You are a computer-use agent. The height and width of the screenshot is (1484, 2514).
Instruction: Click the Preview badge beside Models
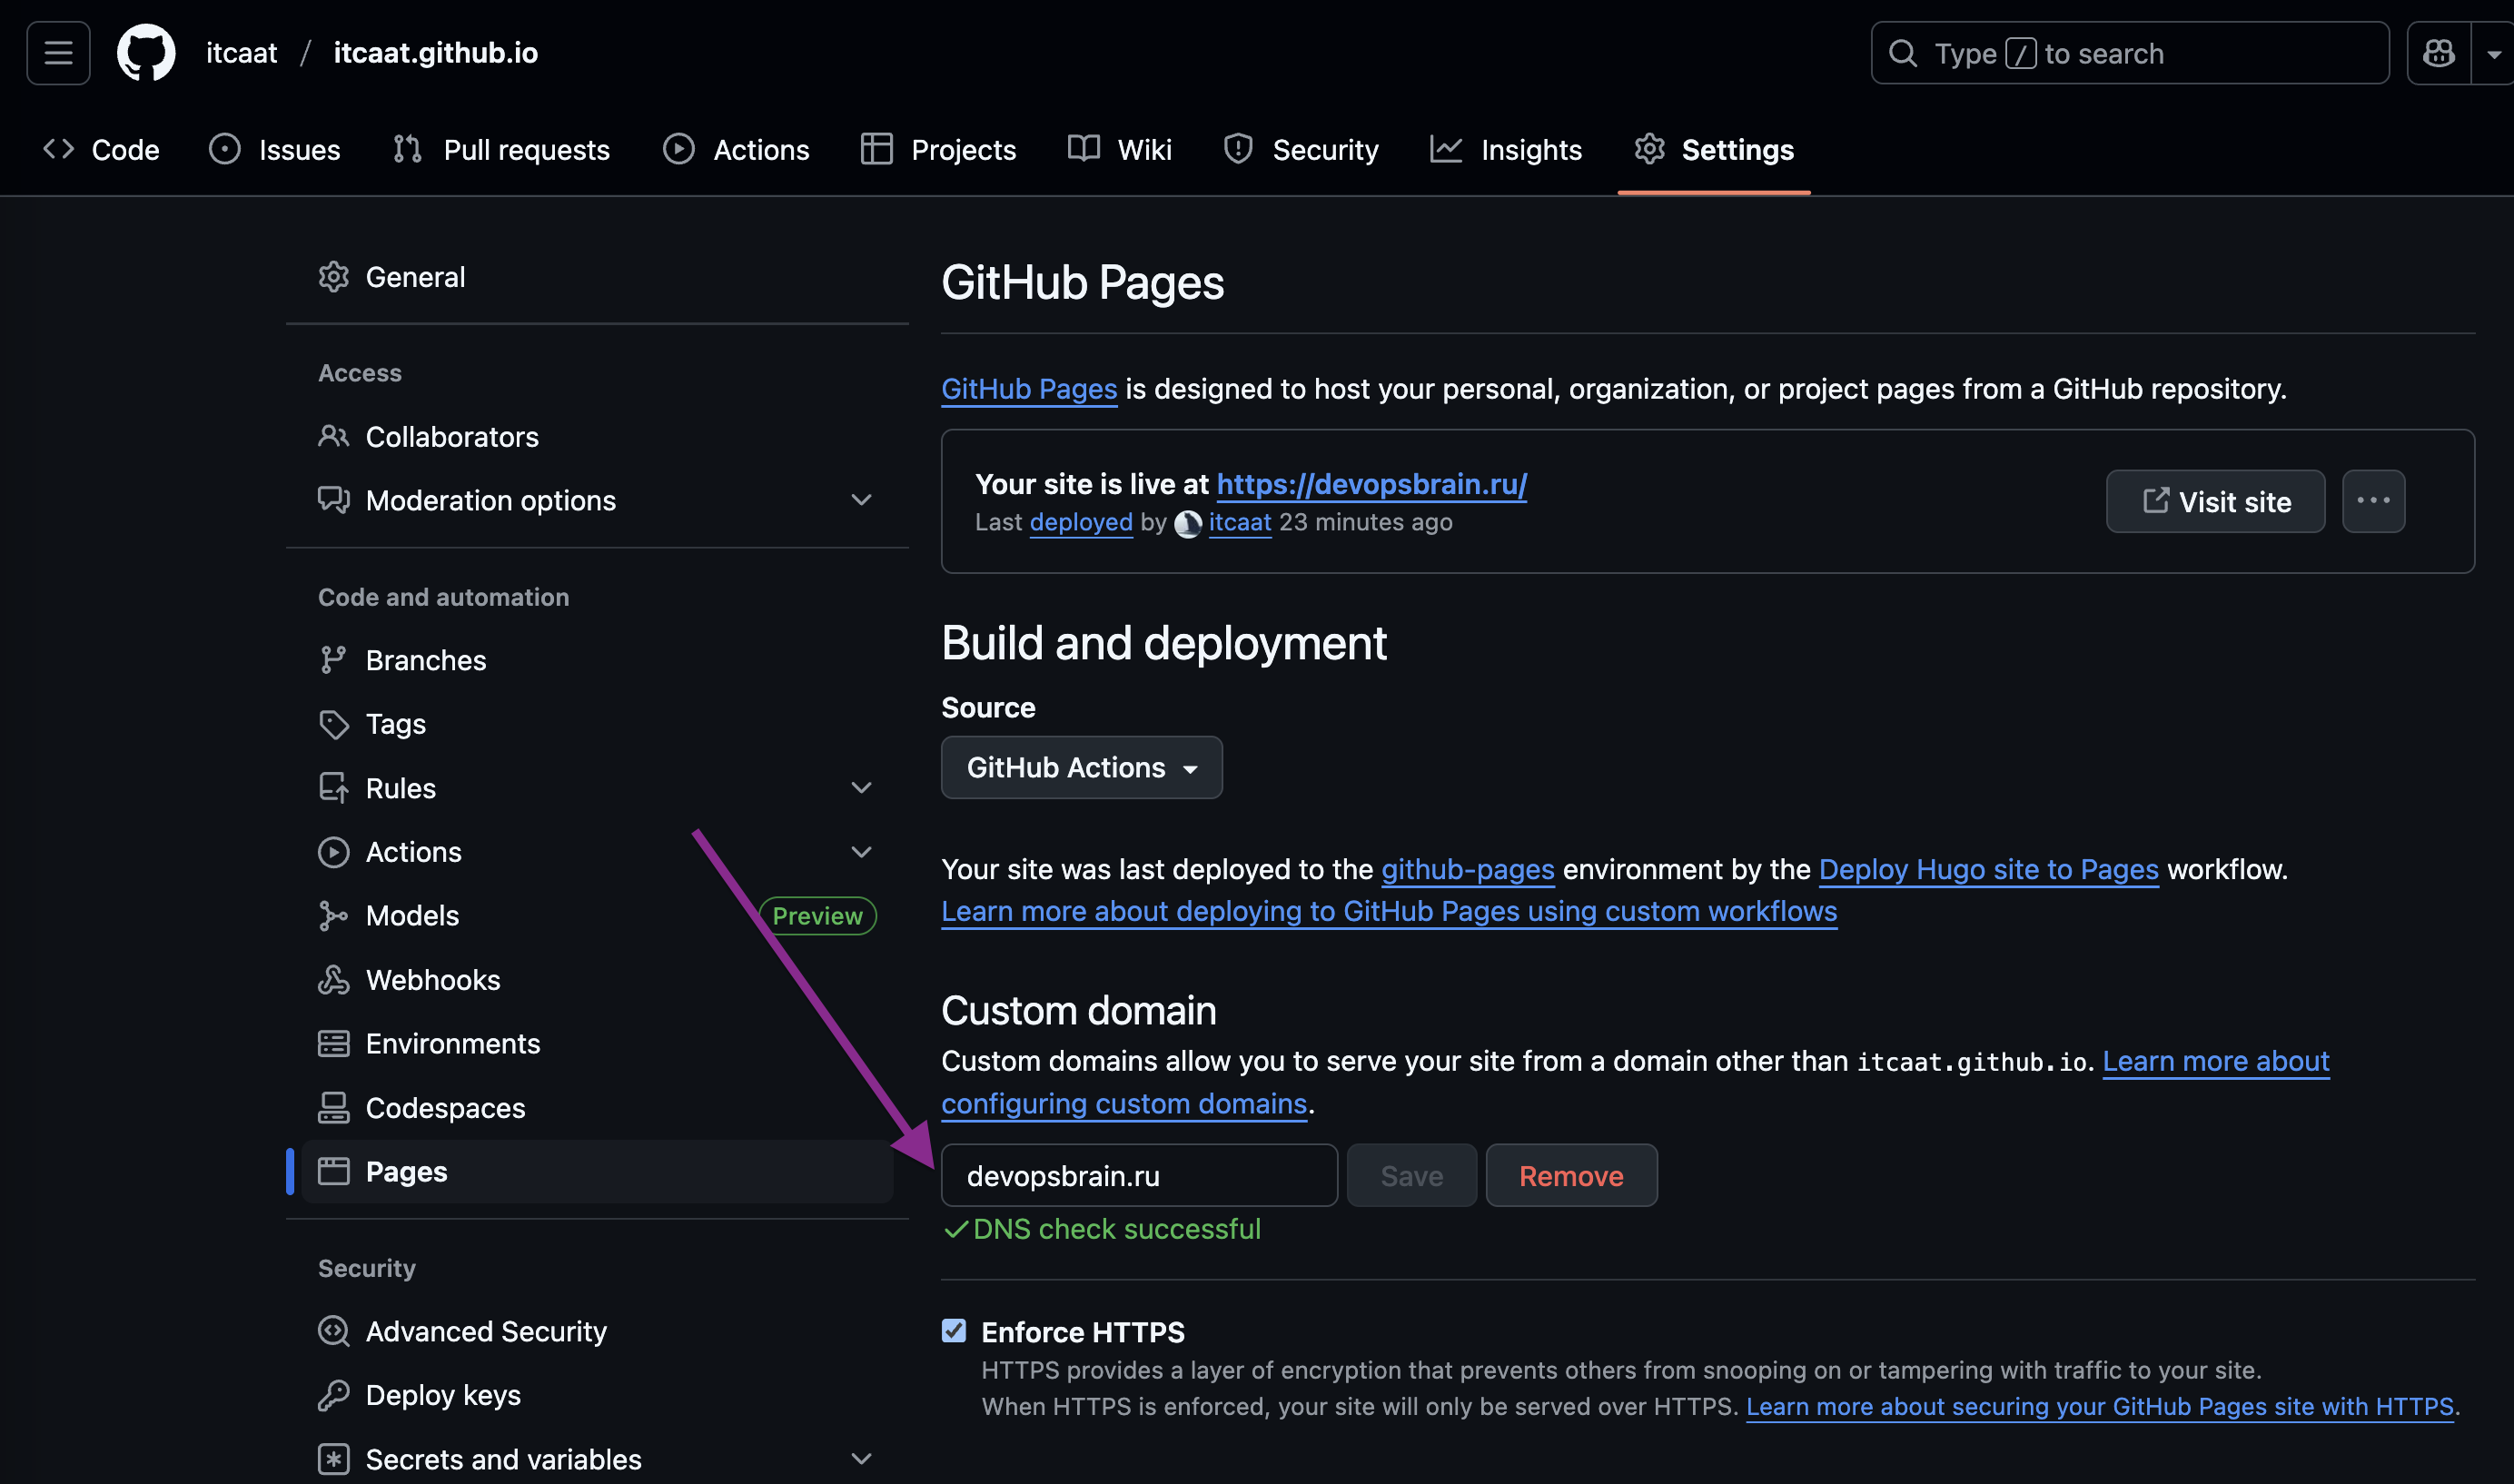click(817, 916)
